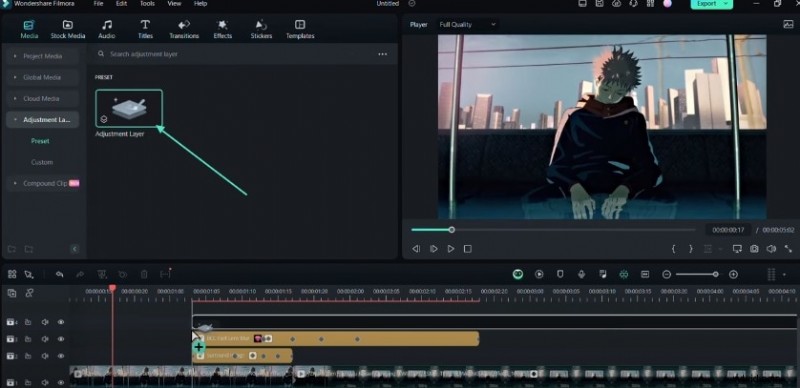
Task: Mute track 1 audio
Action: (x=45, y=382)
